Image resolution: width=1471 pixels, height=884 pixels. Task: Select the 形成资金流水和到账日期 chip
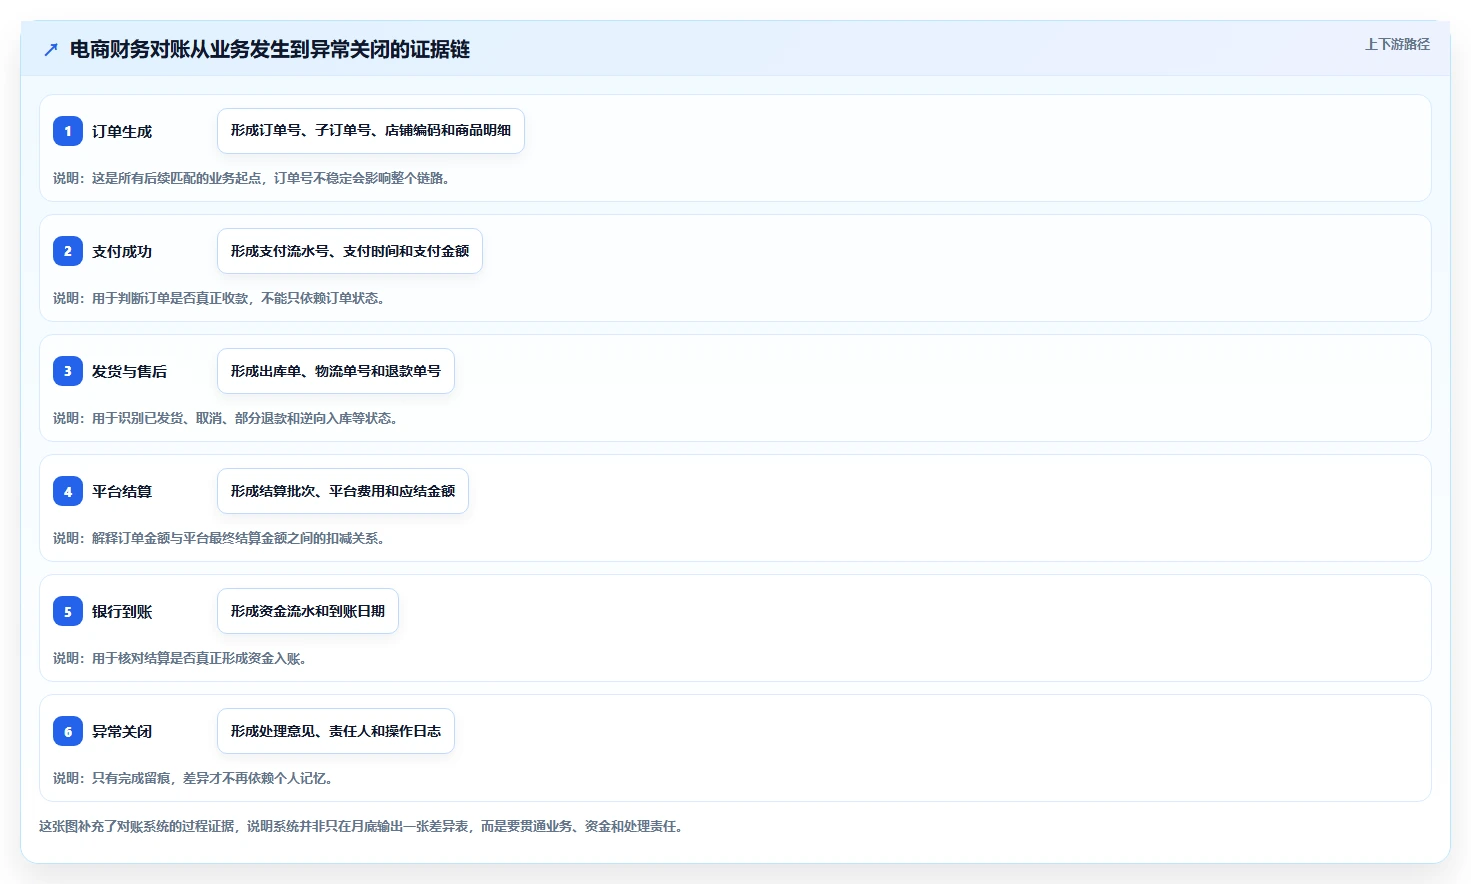(308, 611)
